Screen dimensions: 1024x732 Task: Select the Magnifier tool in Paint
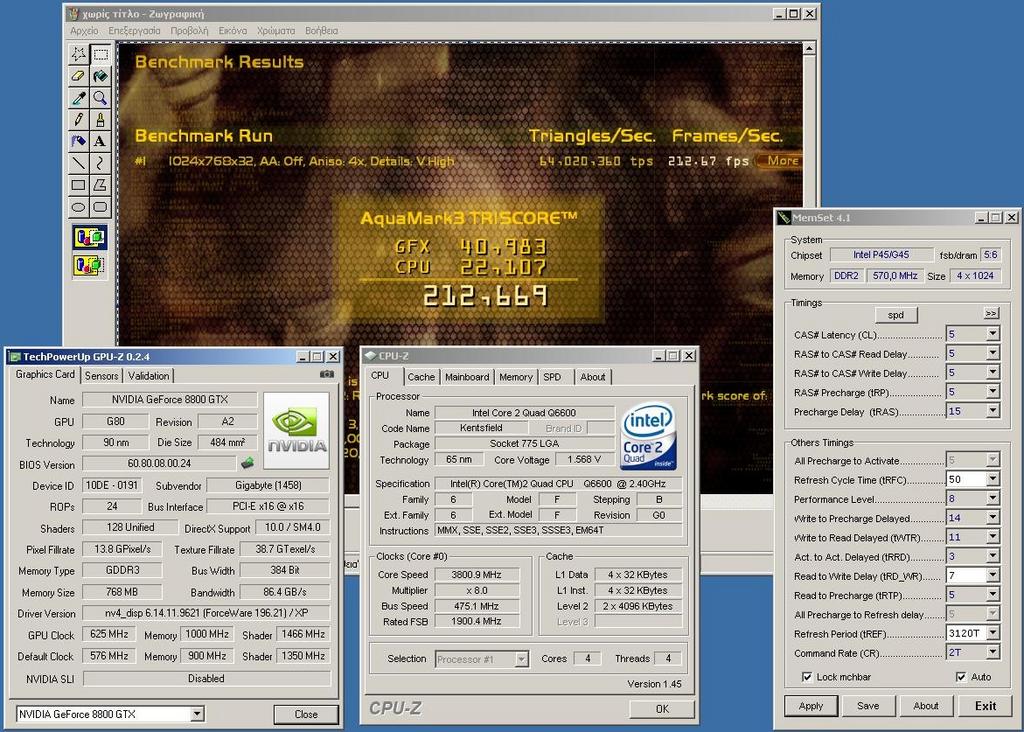(101, 98)
